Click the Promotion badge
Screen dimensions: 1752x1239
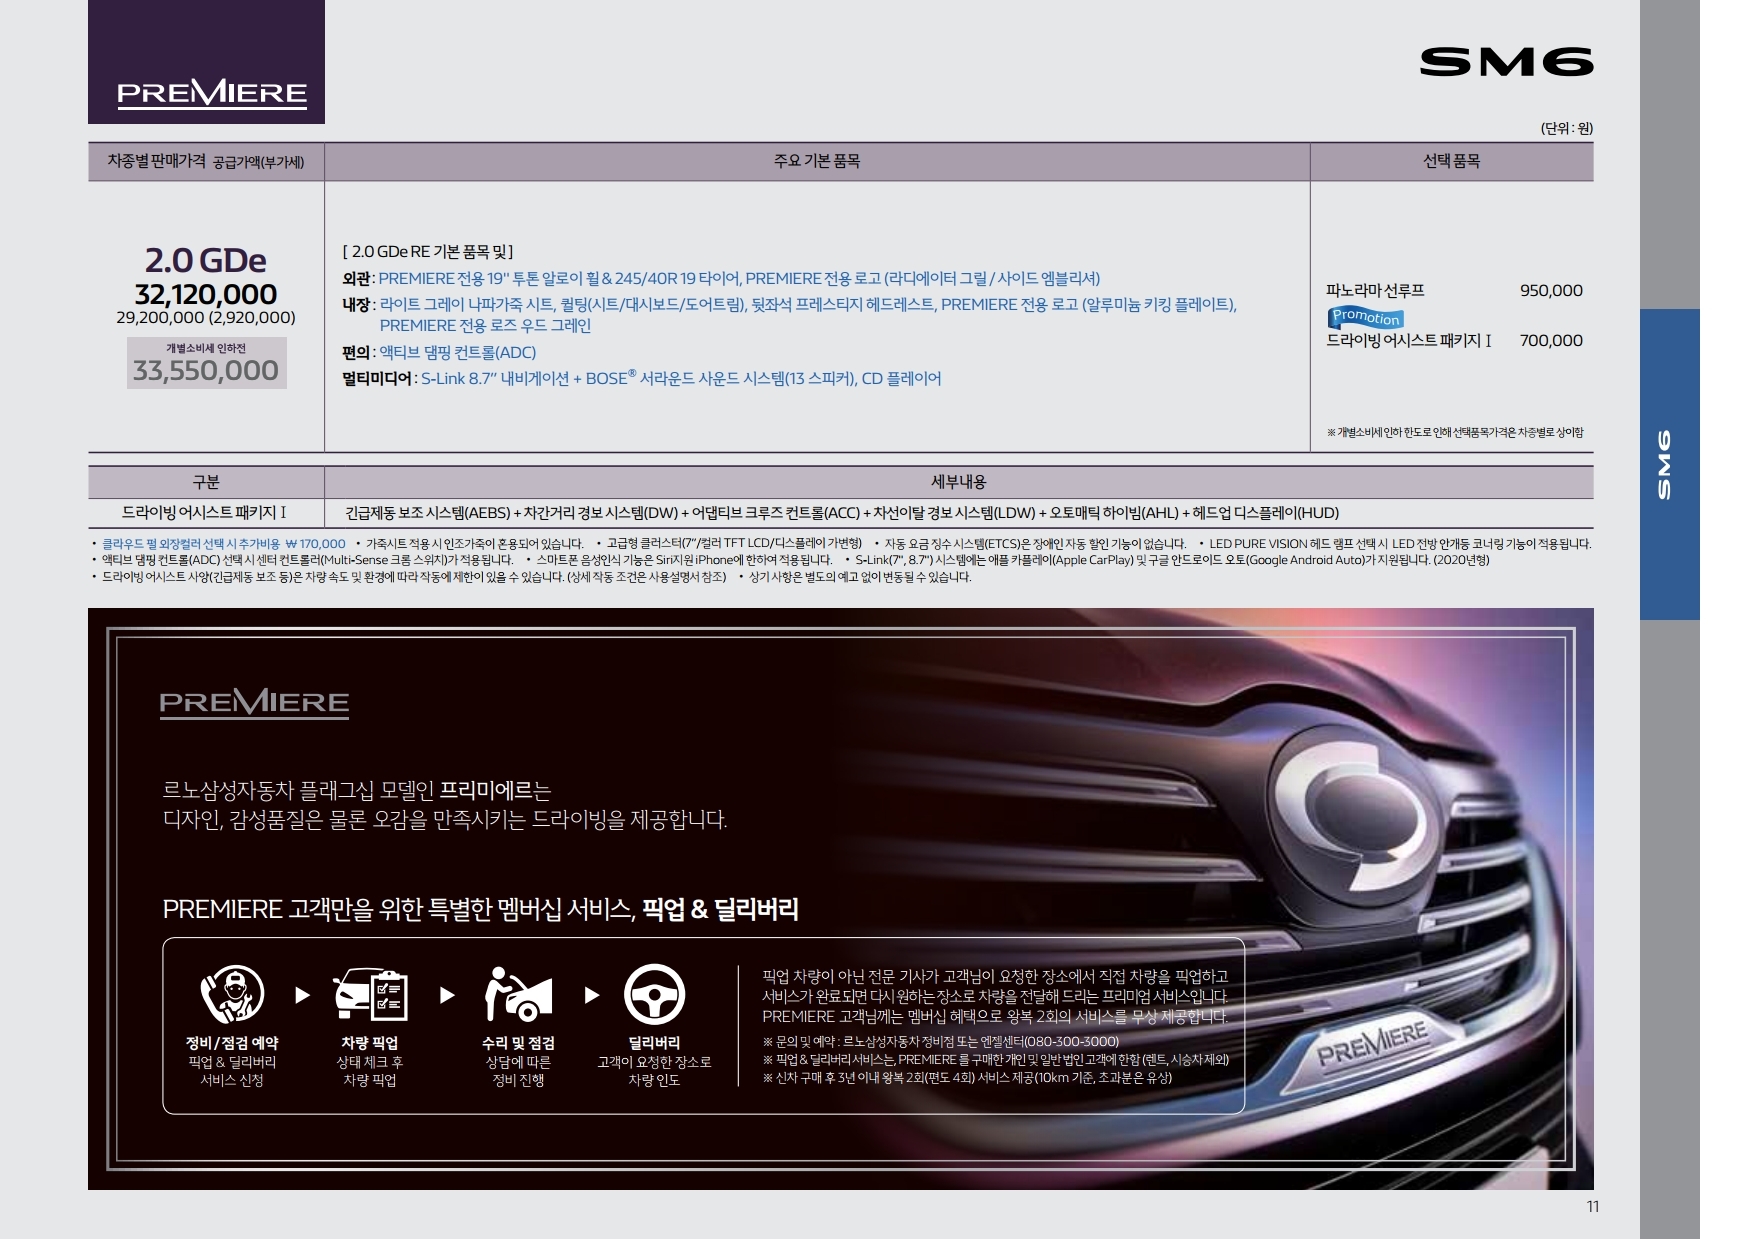point(1366,318)
